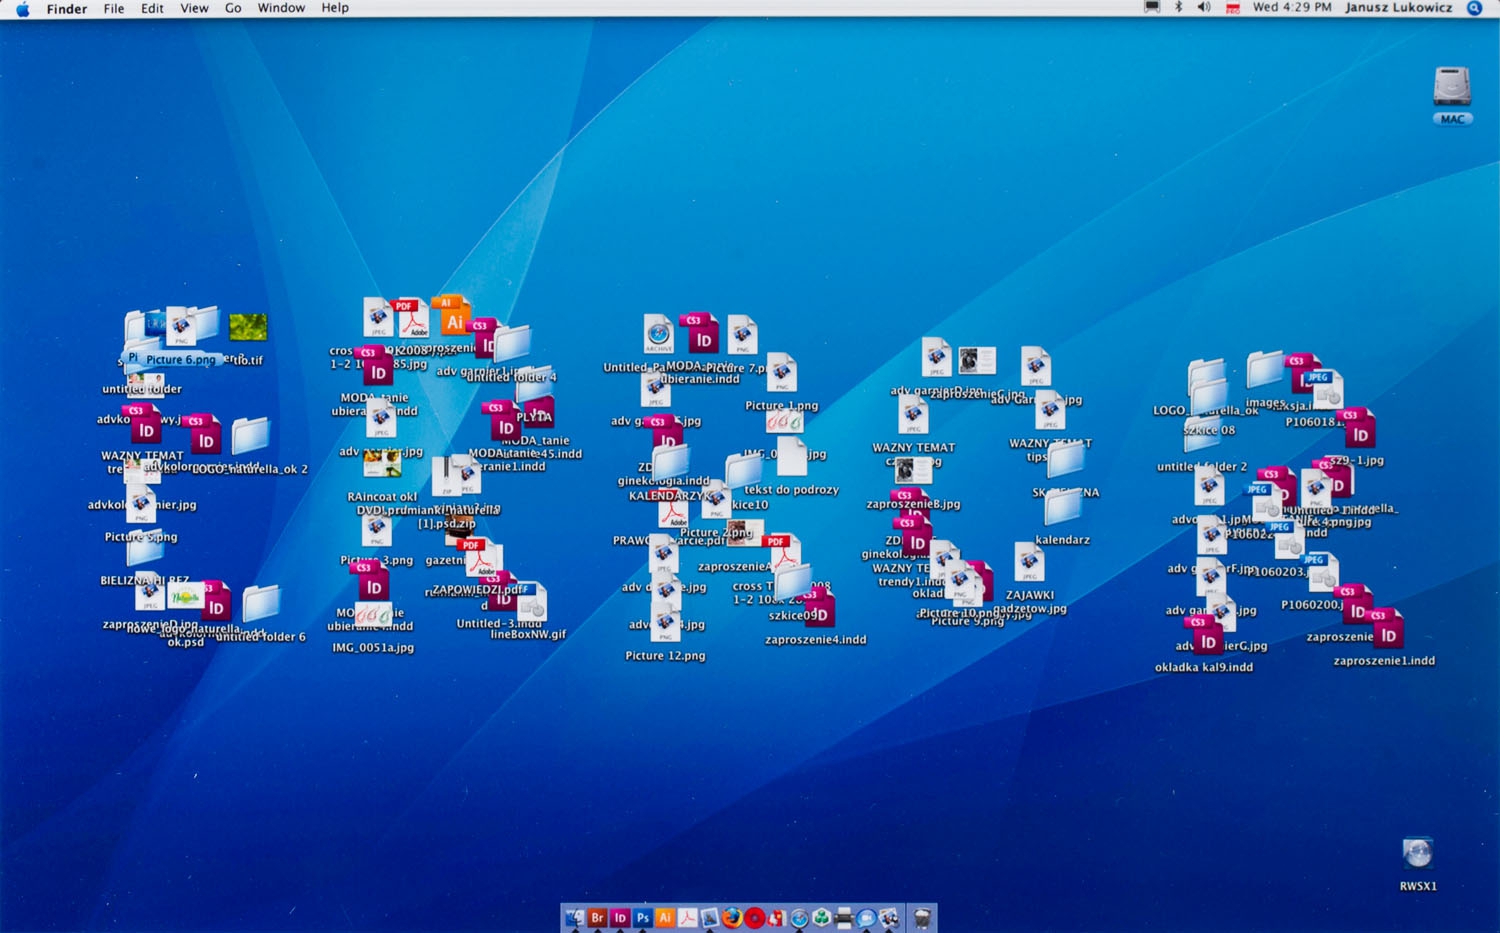Select the zaproszenie1.indd file icon

[x=1389, y=629]
